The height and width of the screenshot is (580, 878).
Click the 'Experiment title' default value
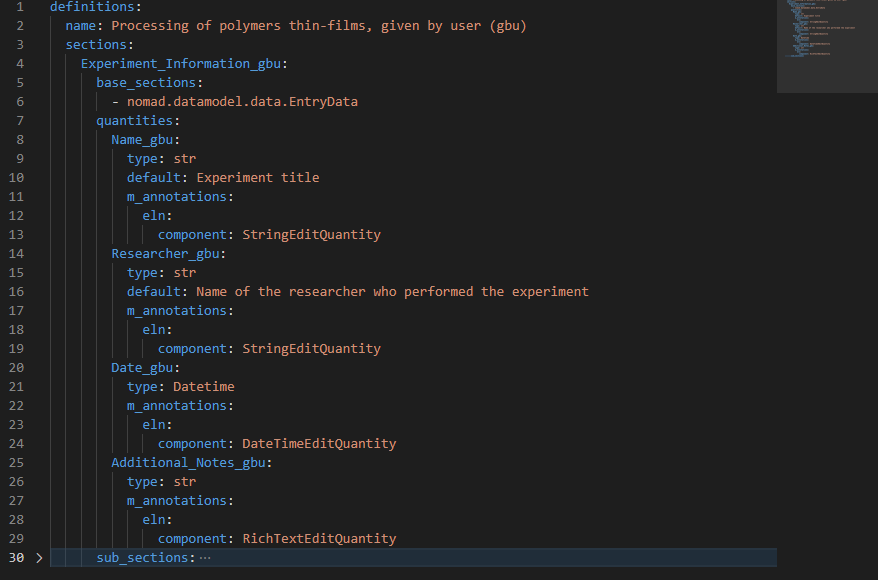pos(258,177)
